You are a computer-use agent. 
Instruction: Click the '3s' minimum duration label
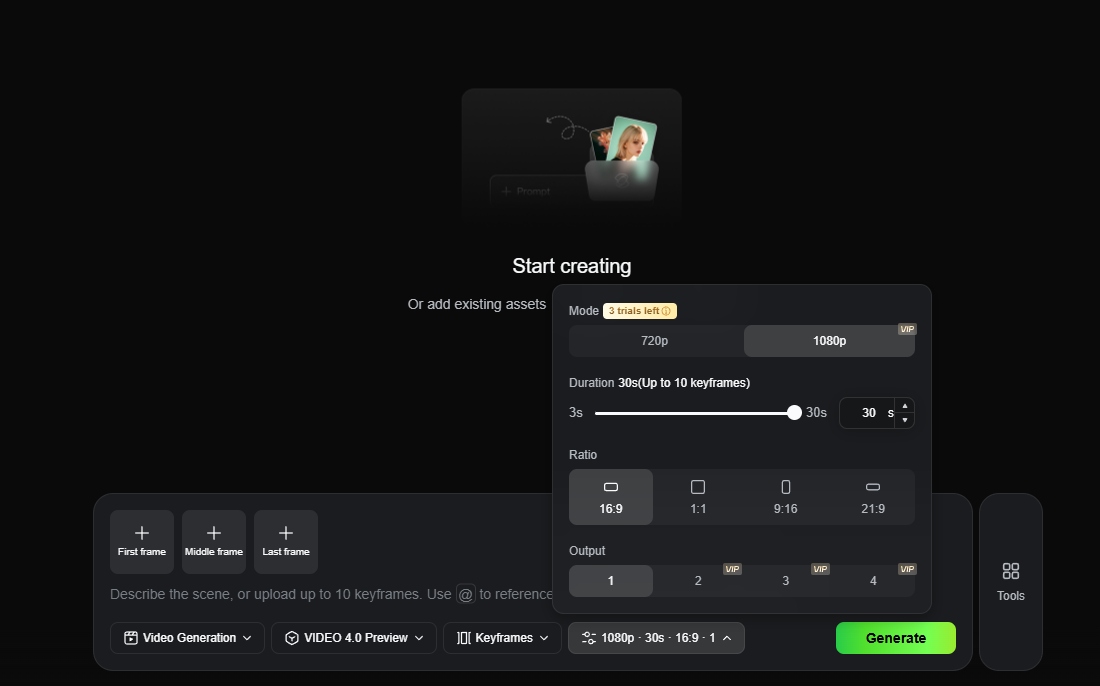point(576,412)
